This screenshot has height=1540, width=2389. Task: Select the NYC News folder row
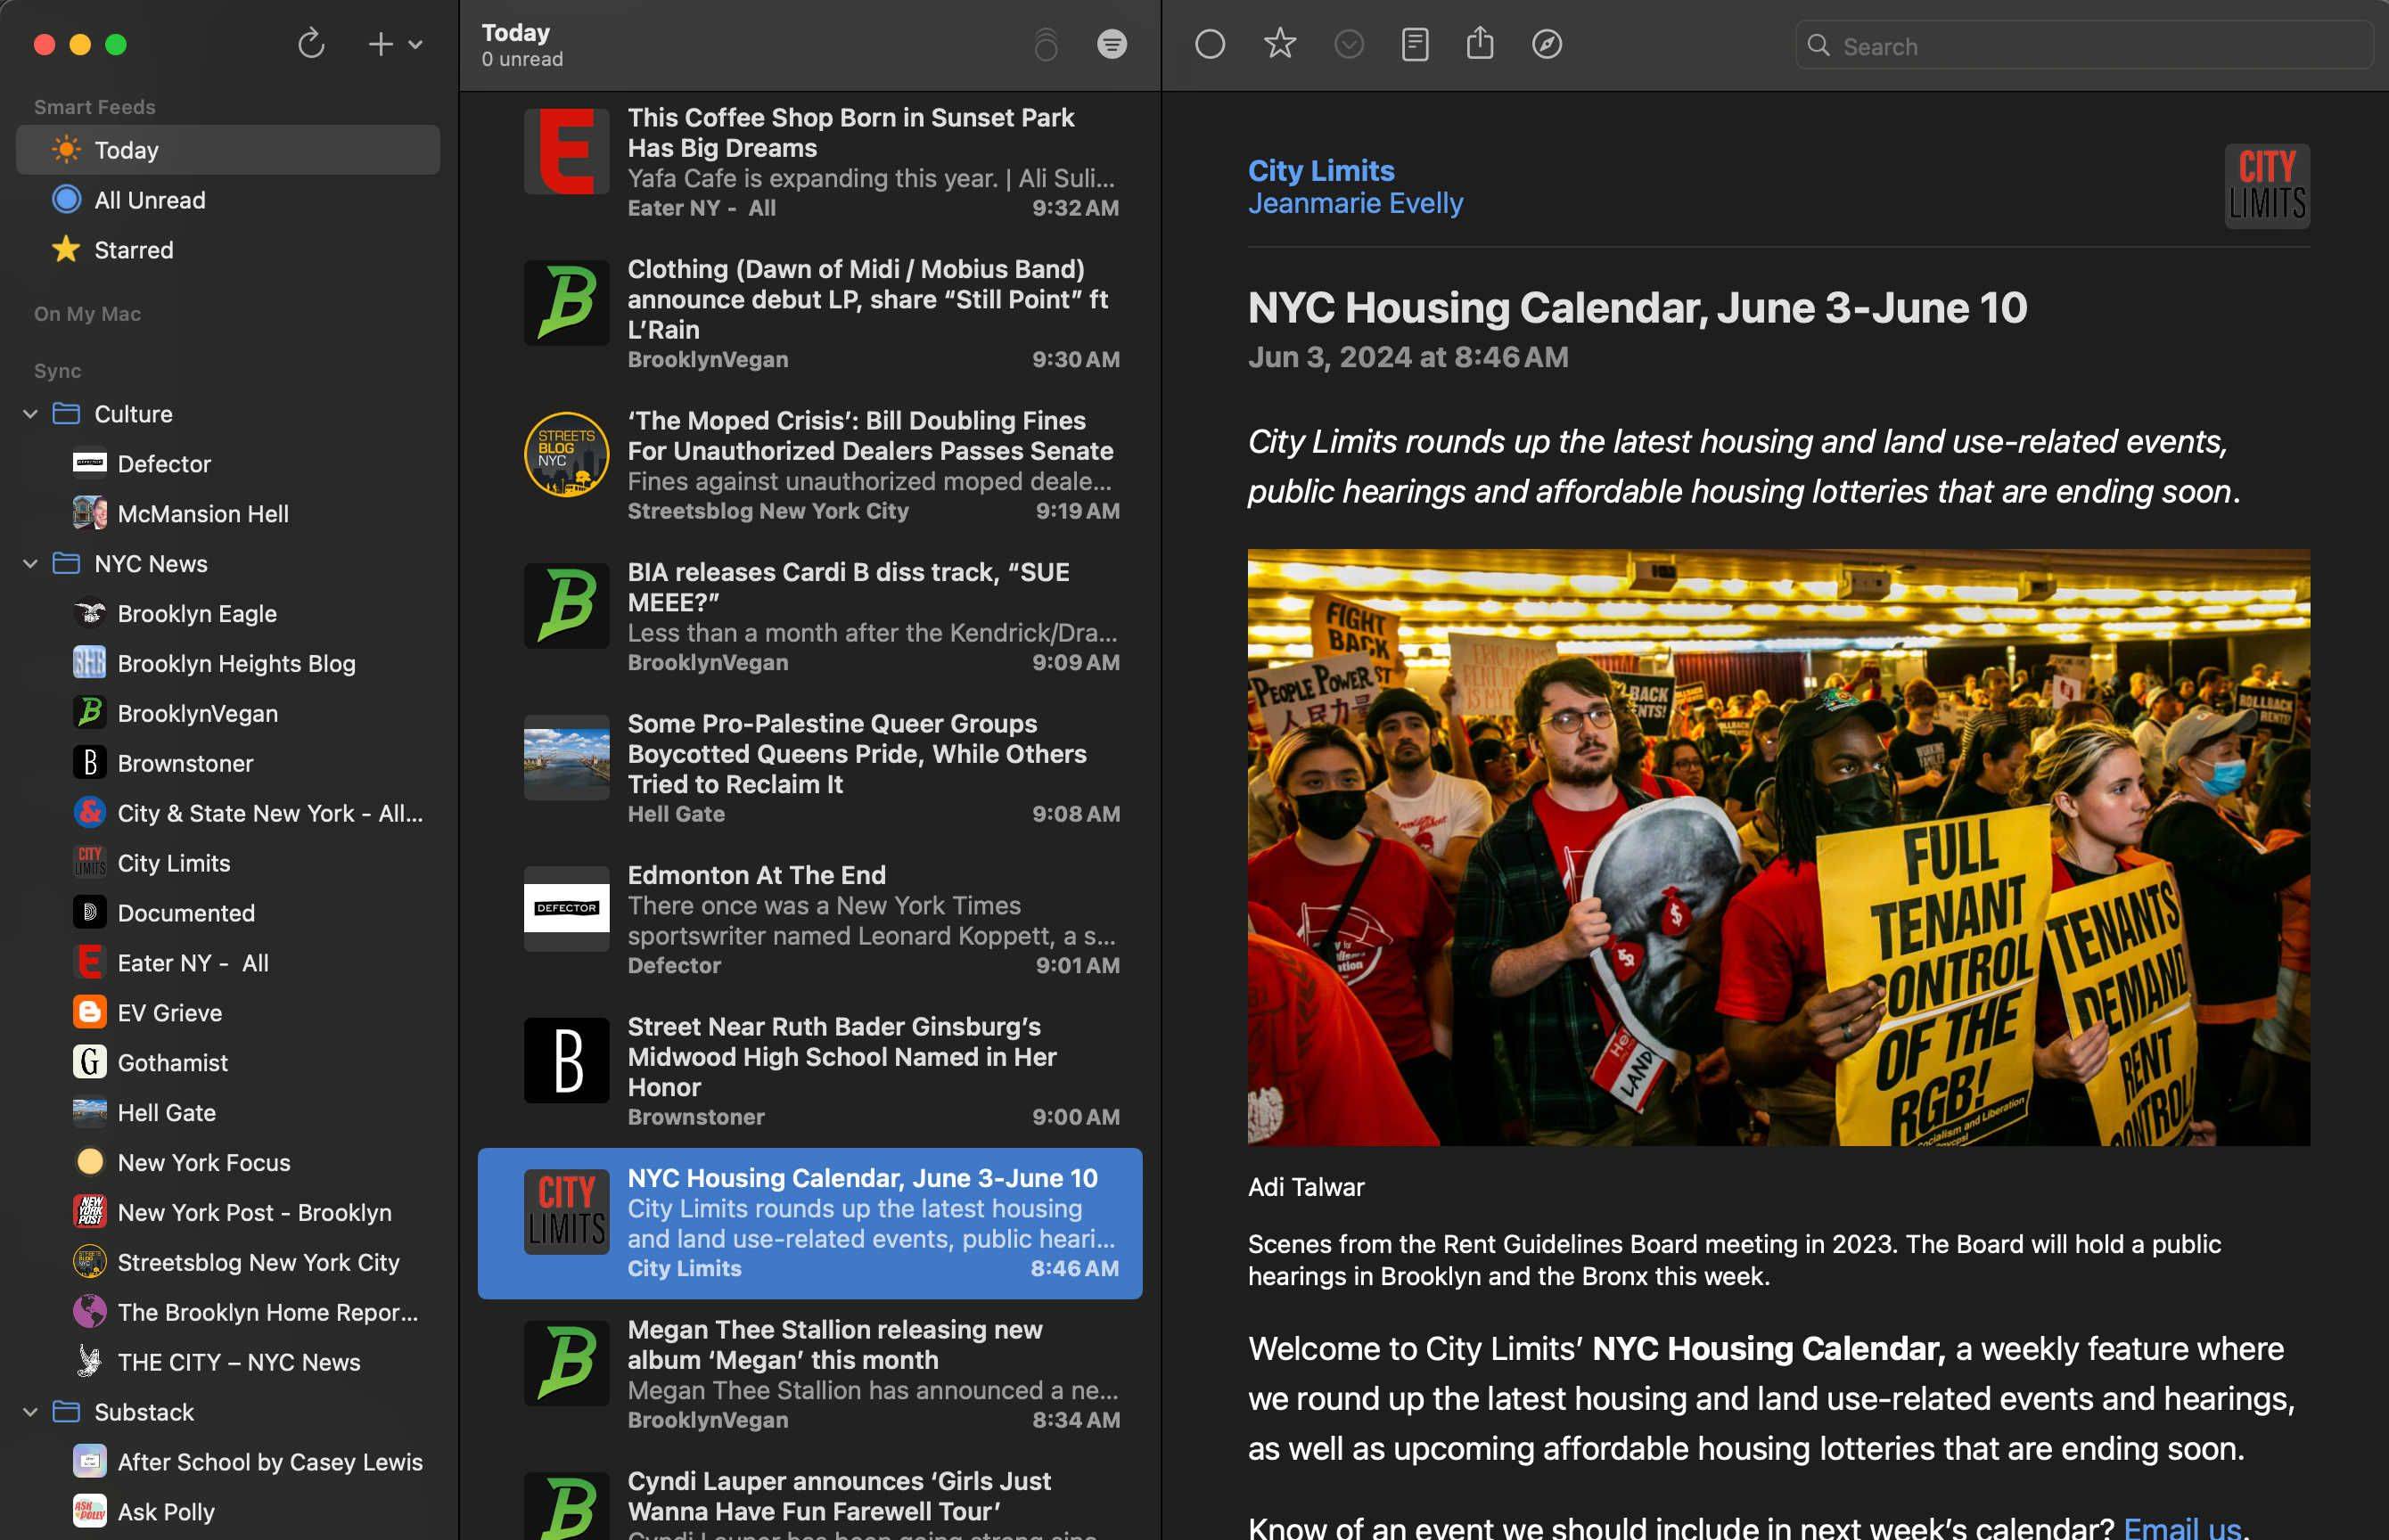[x=228, y=564]
